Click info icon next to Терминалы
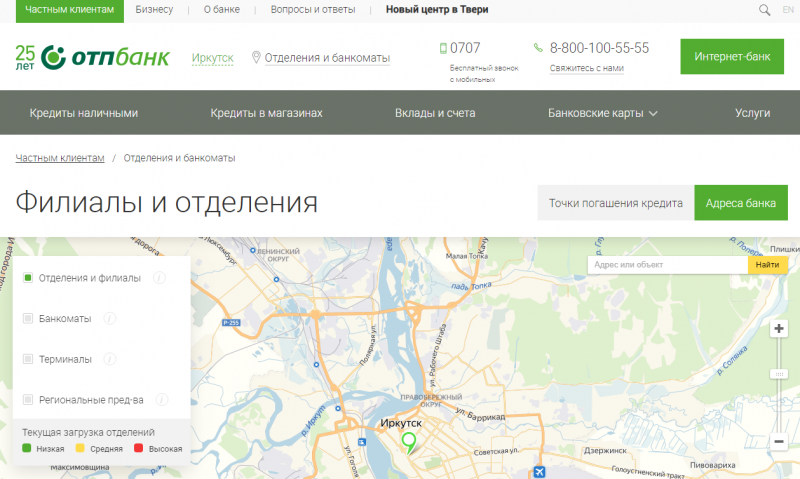800x479 pixels. pyautogui.click(x=110, y=358)
